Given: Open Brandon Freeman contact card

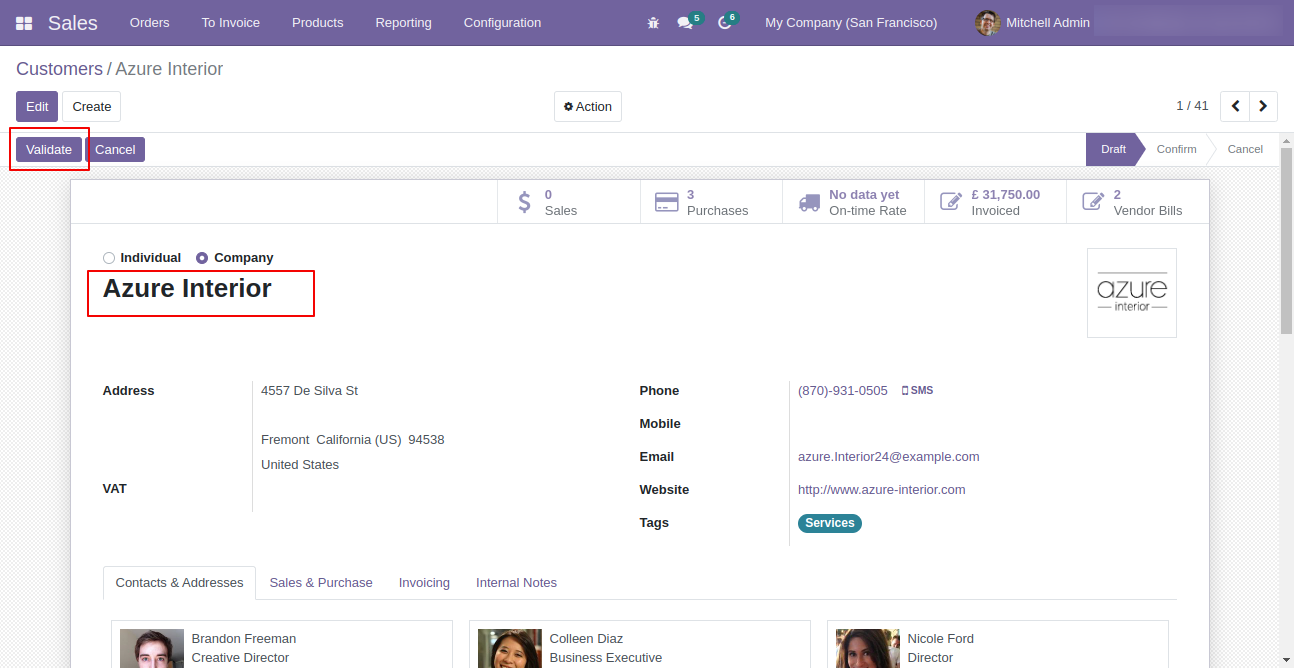Looking at the screenshot, I should [x=282, y=644].
